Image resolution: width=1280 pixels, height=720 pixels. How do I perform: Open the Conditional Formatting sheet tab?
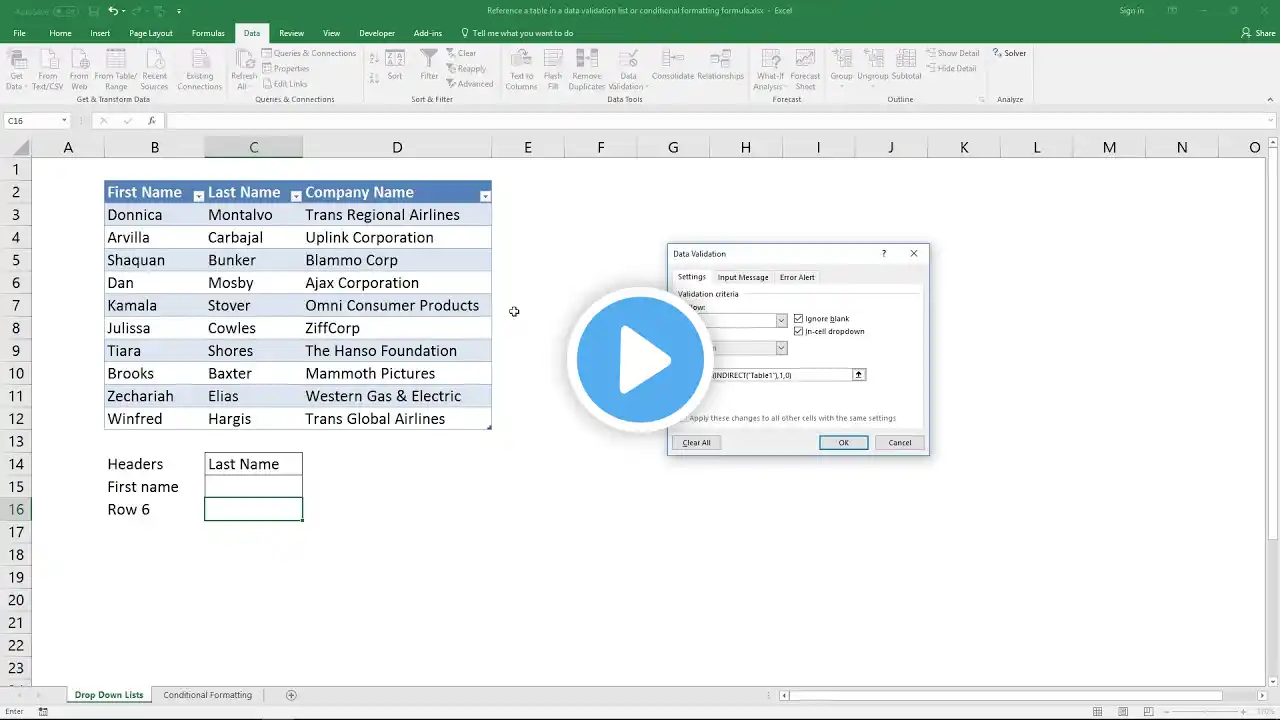click(207, 695)
